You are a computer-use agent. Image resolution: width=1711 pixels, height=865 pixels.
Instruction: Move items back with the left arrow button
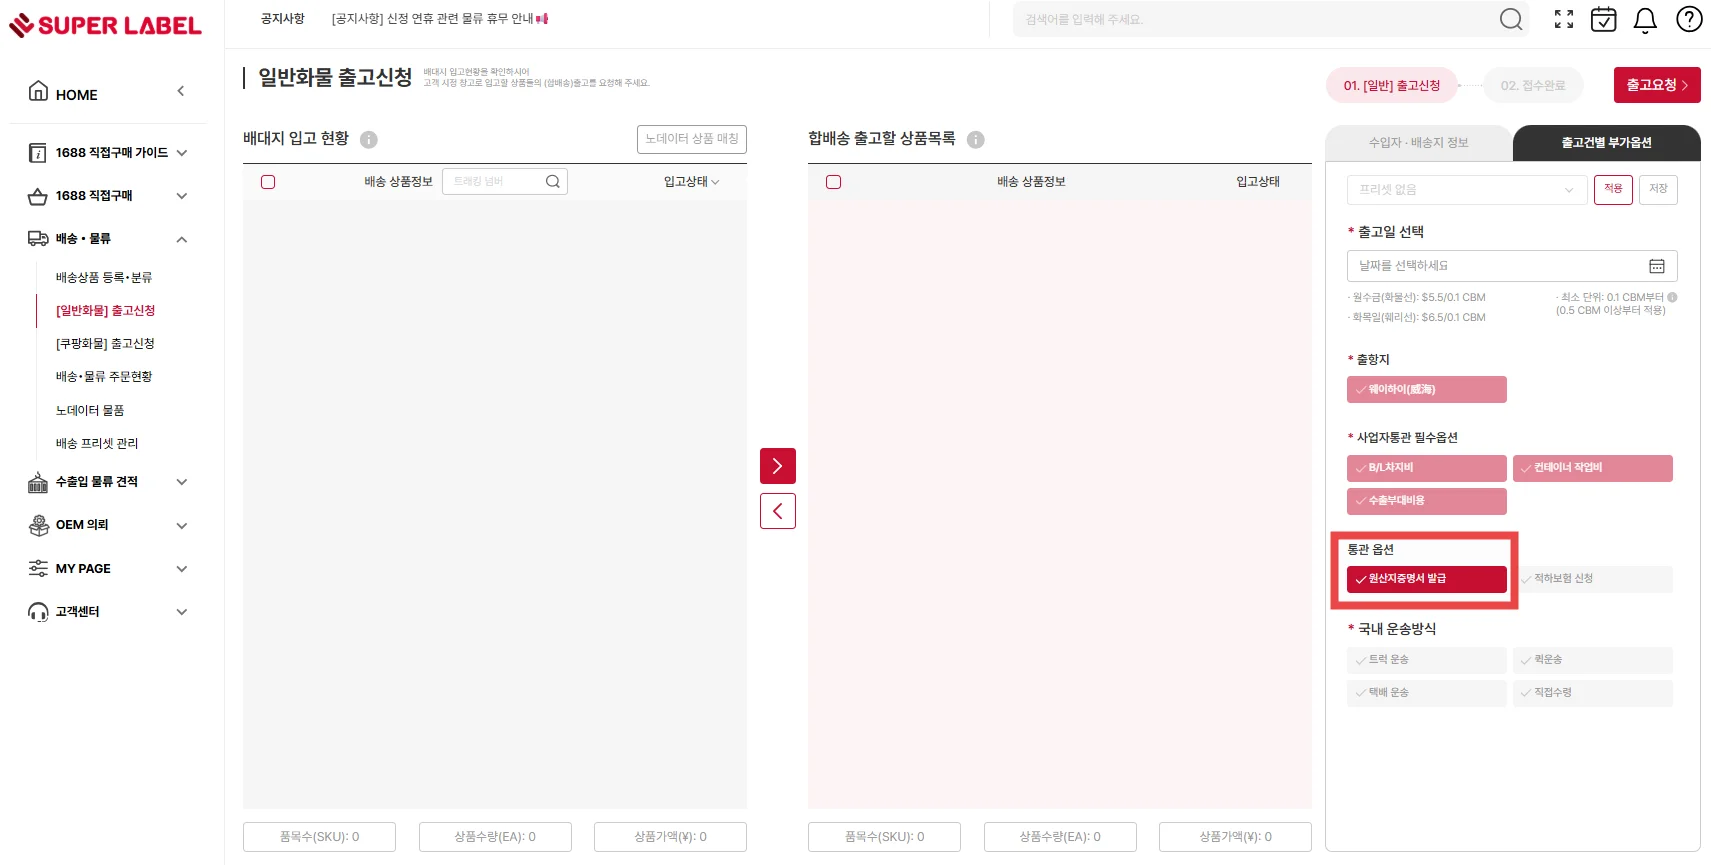(778, 511)
